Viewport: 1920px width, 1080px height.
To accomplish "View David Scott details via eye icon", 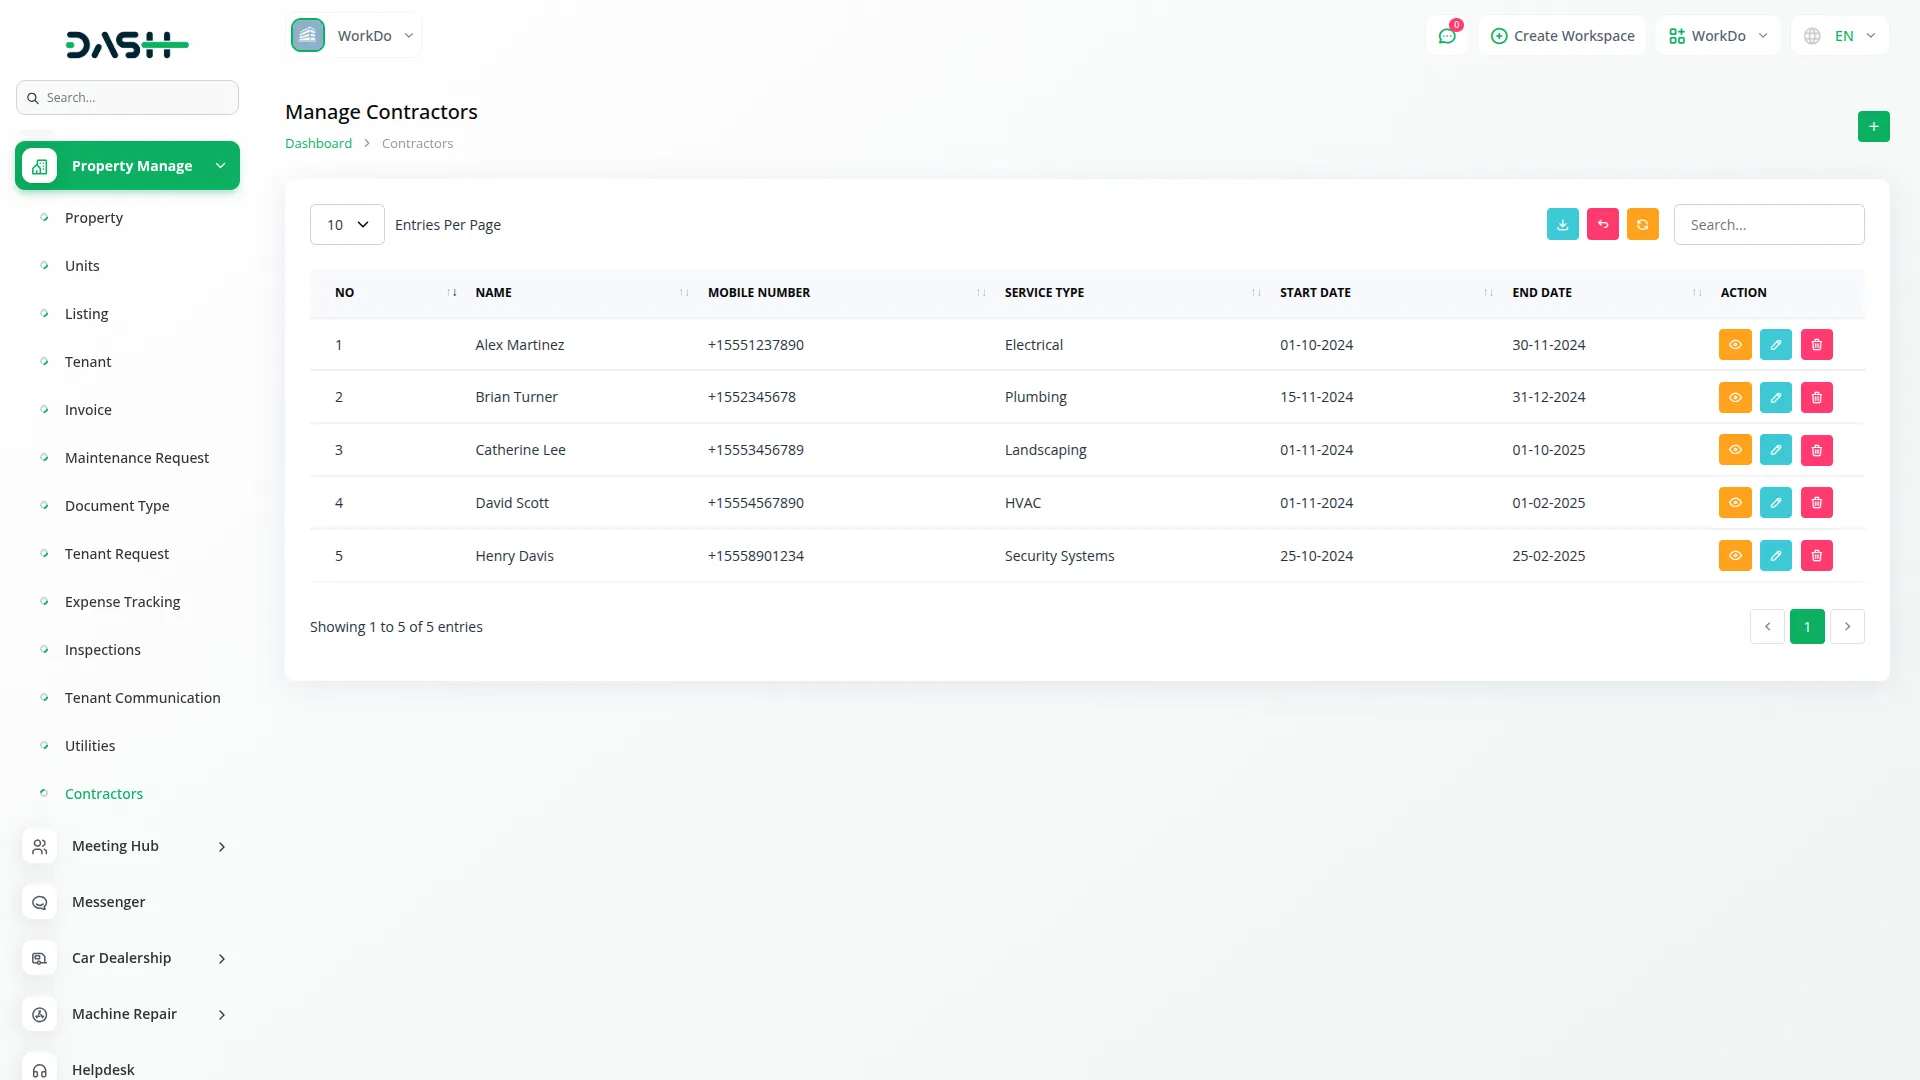I will click(1735, 503).
